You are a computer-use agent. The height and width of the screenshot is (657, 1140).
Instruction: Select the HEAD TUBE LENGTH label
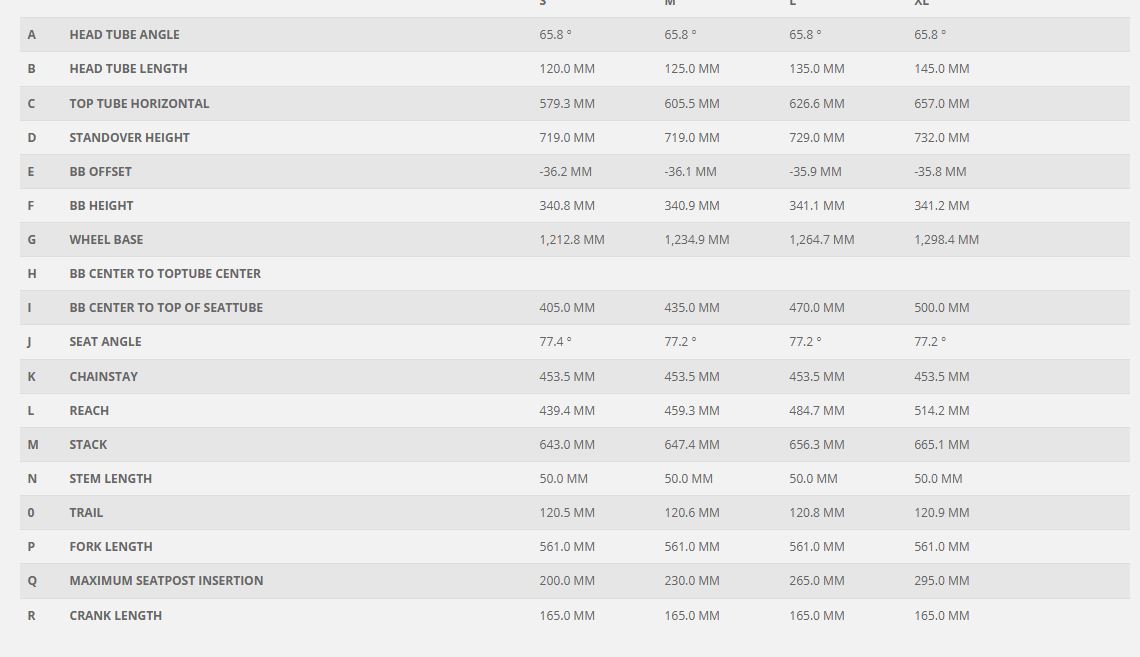click(x=129, y=68)
